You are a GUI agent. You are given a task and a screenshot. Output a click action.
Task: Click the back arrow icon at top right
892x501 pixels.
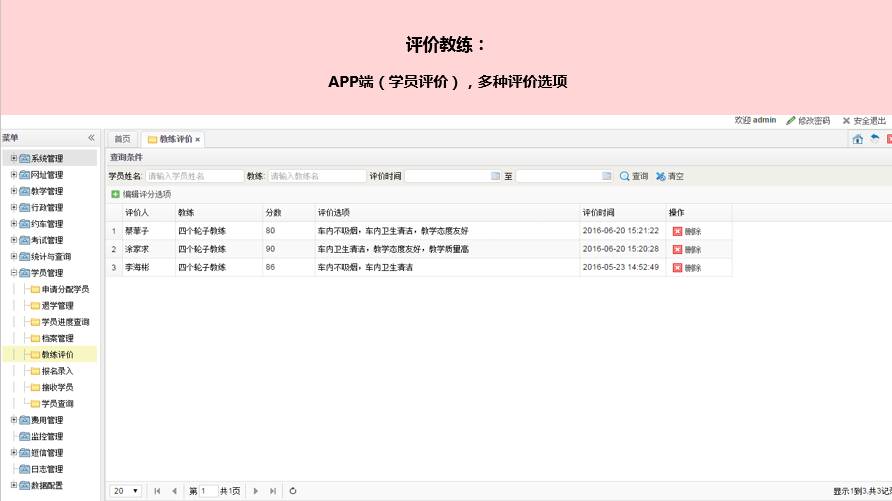[x=875, y=138]
